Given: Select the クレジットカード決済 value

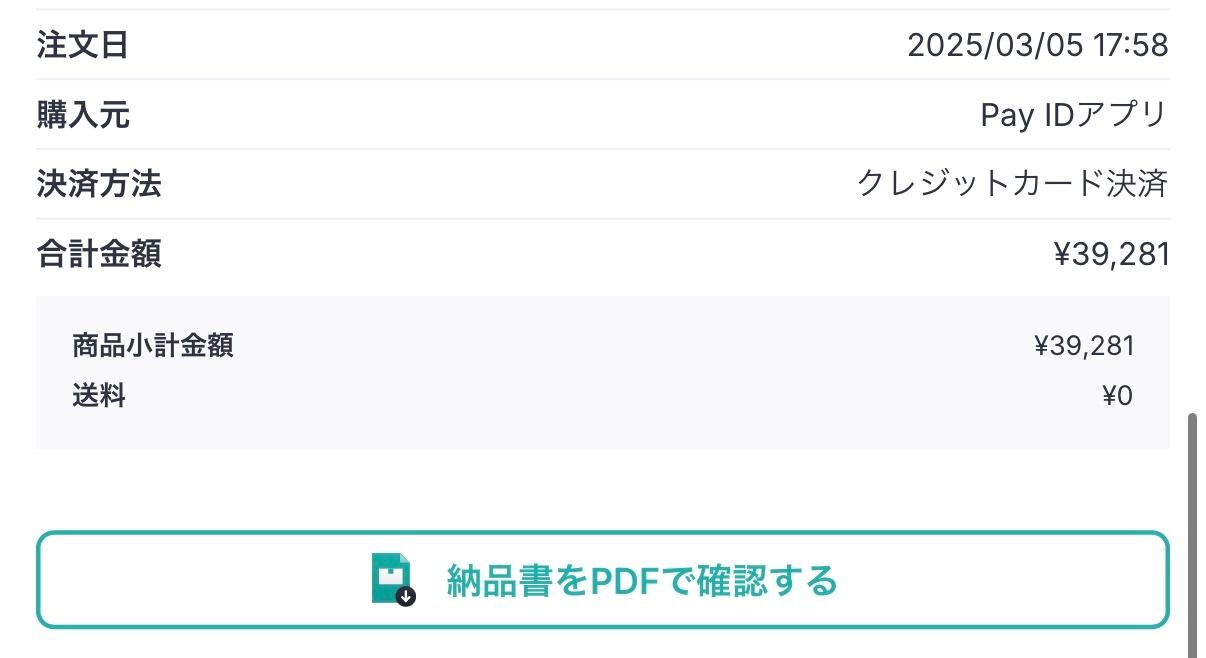Looking at the screenshot, I should tap(1012, 184).
